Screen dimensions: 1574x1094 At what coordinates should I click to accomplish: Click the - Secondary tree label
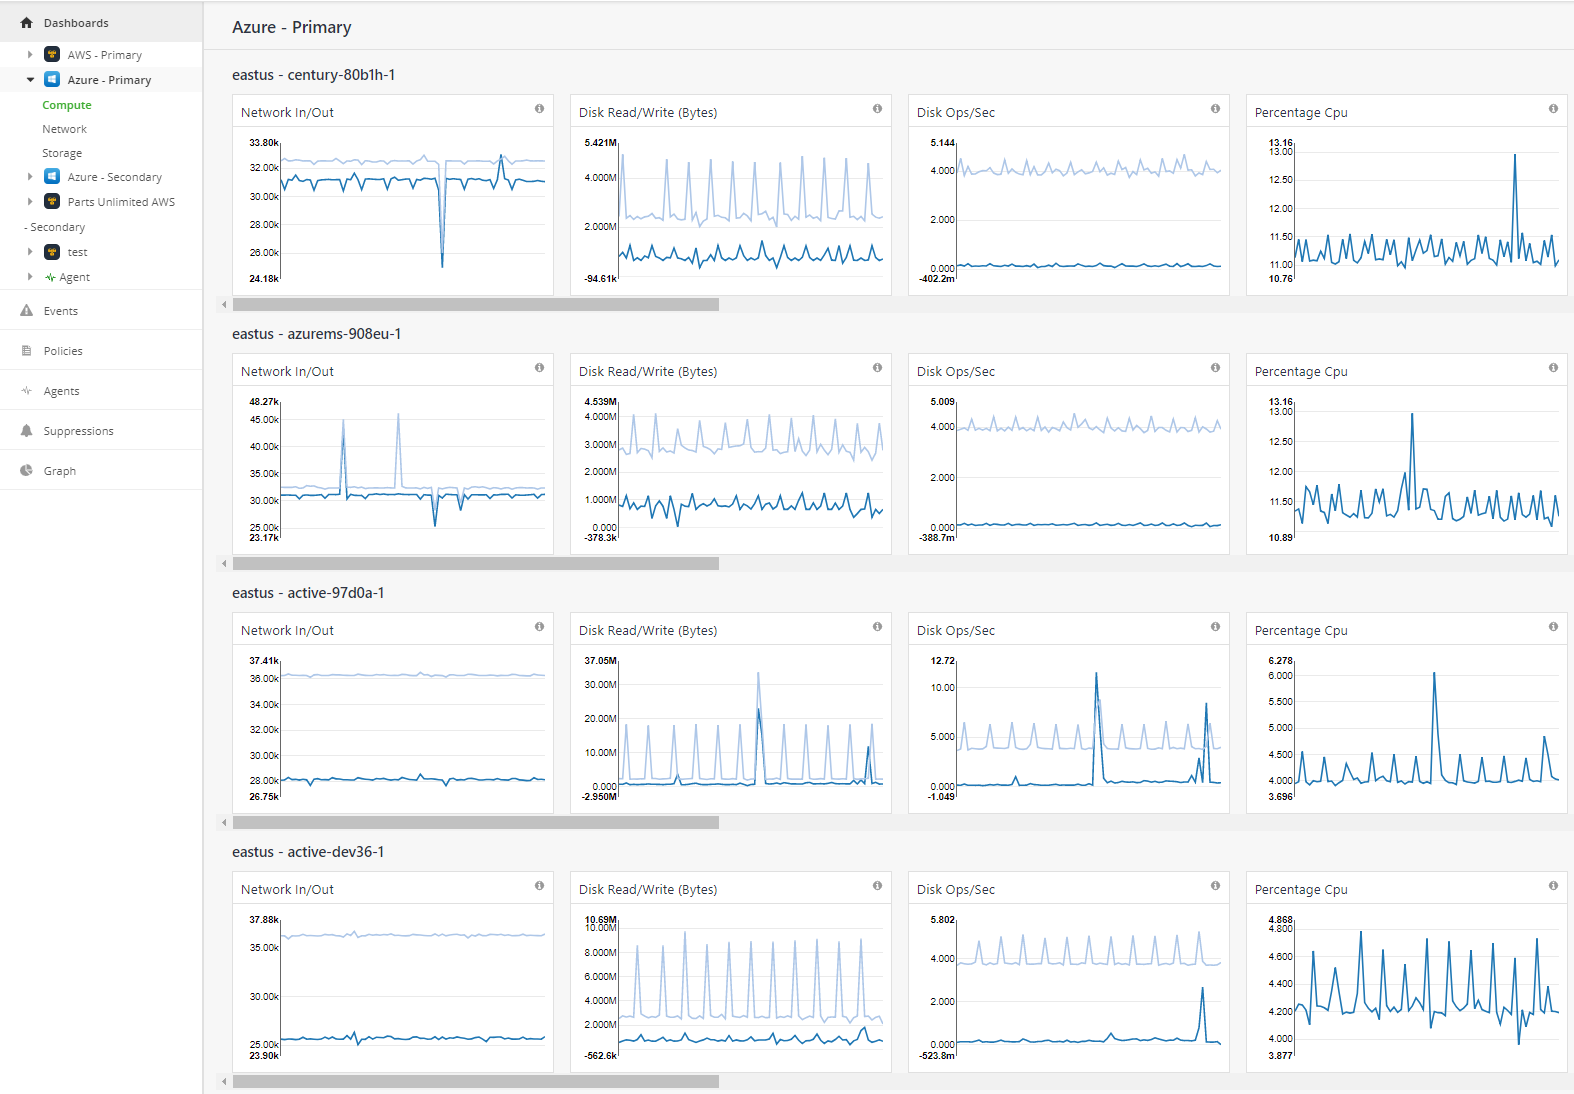coord(55,227)
